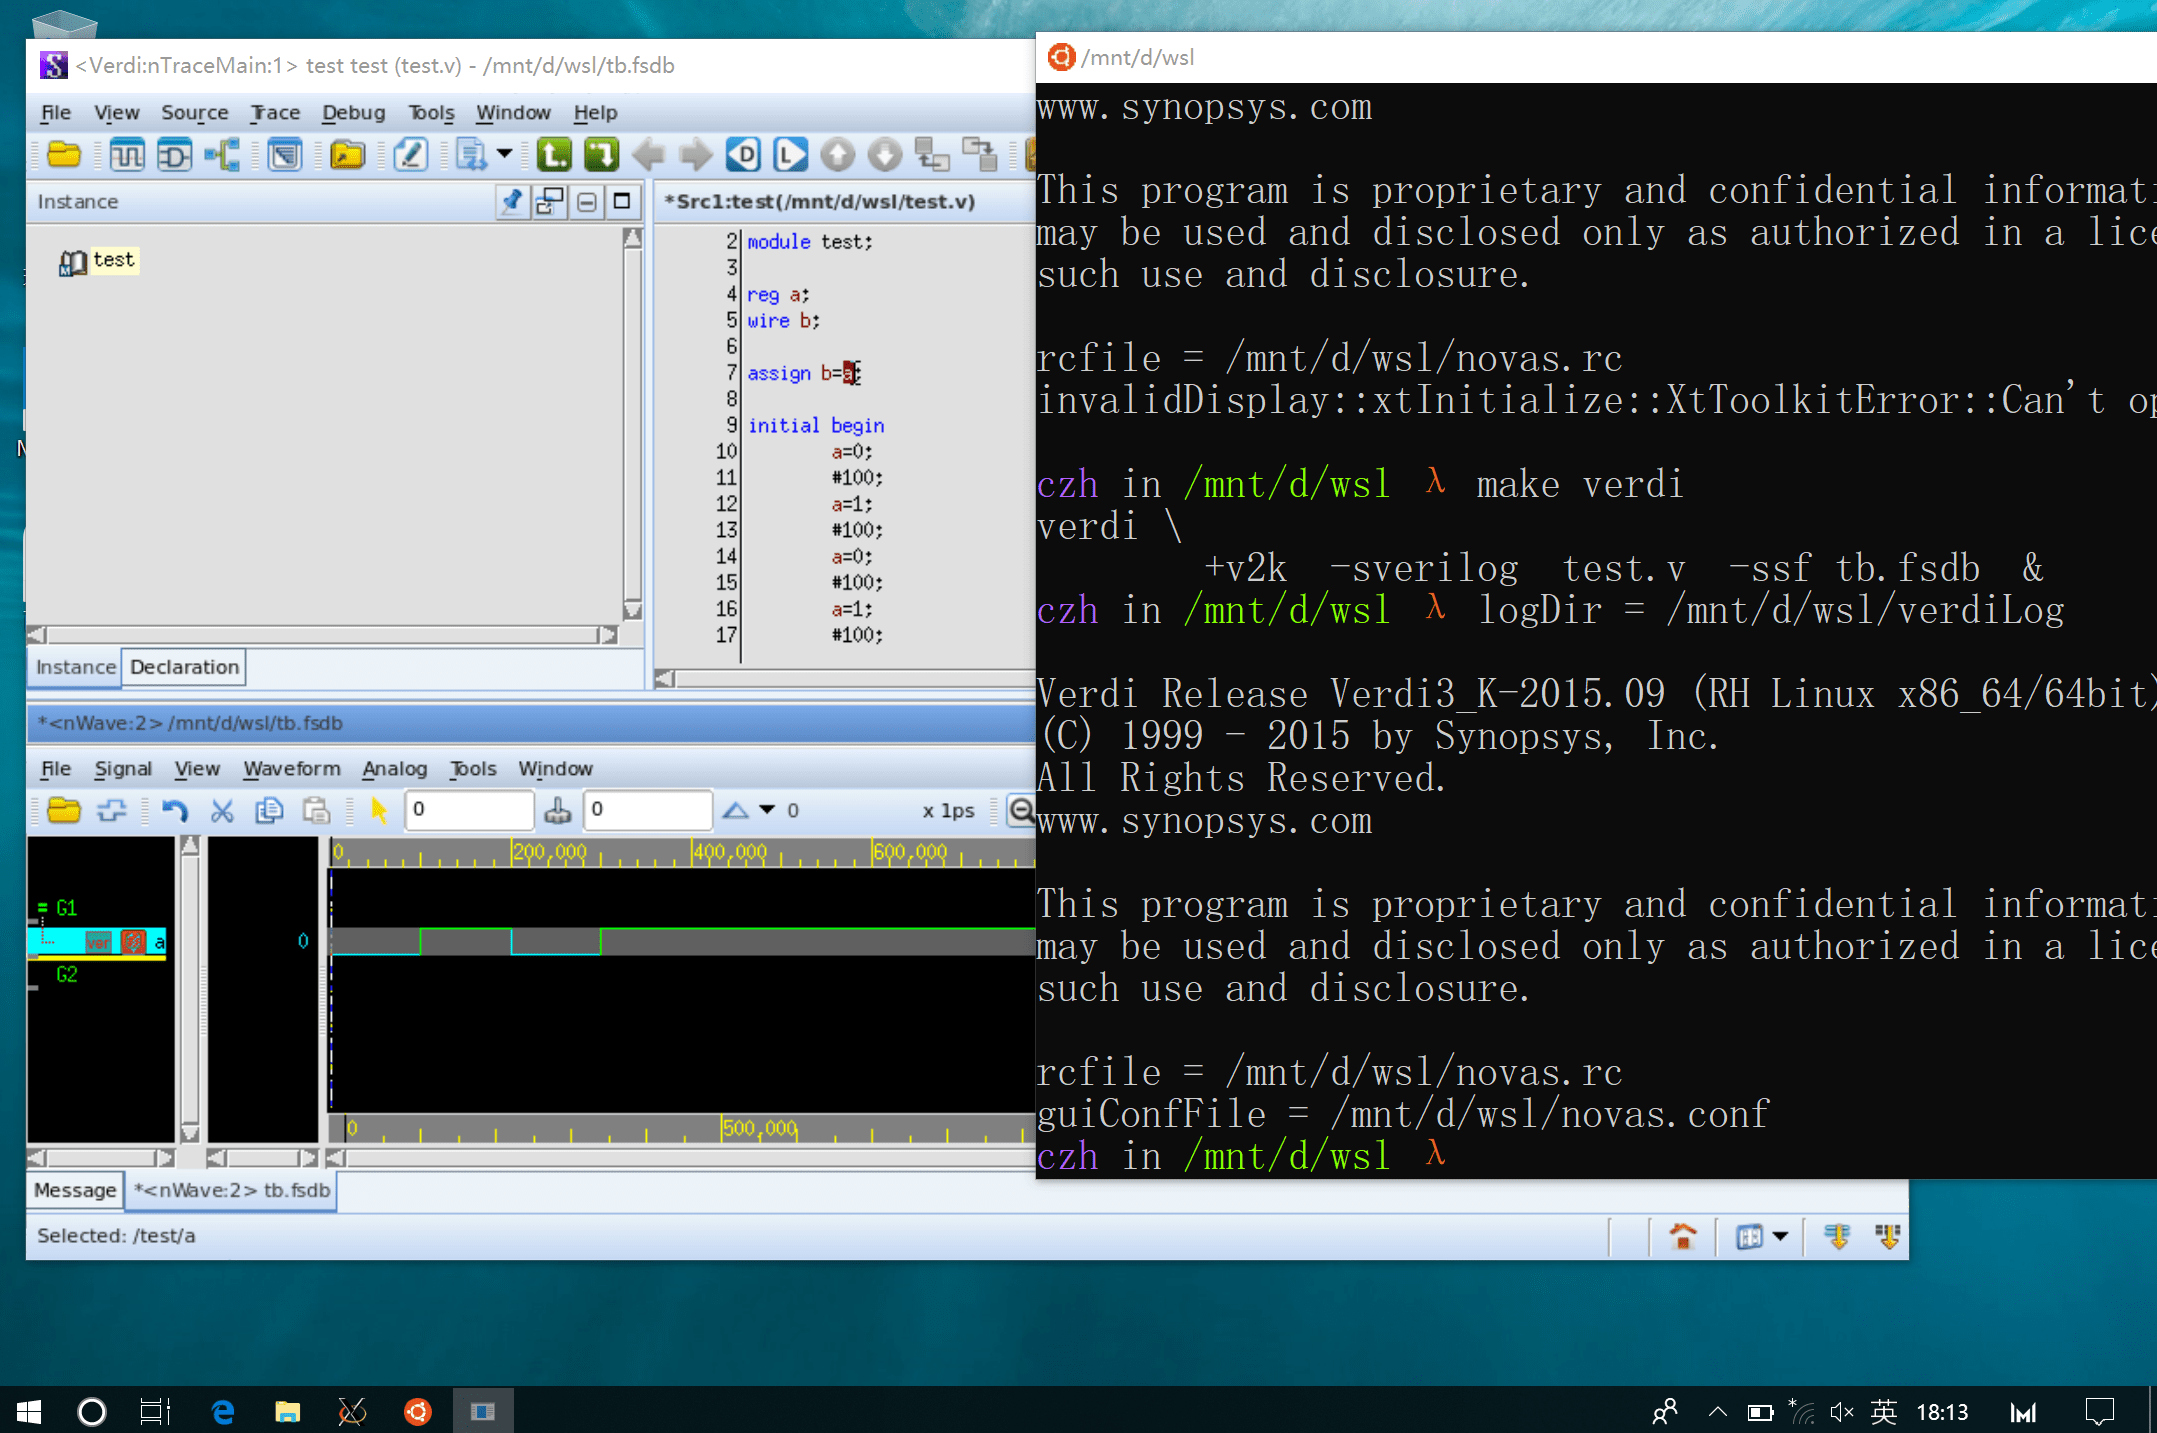Screen dimensions: 2157x1433
Task: Click the edit source pencil icon
Action: (410, 154)
